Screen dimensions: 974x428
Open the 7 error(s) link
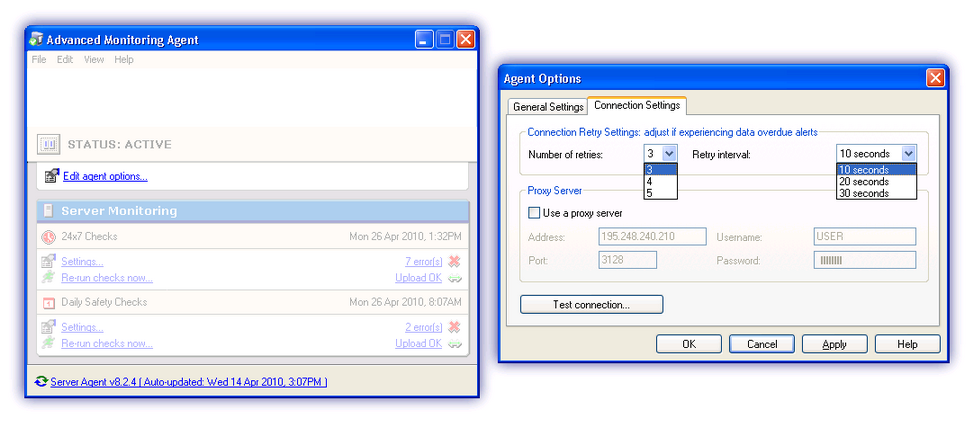point(424,262)
